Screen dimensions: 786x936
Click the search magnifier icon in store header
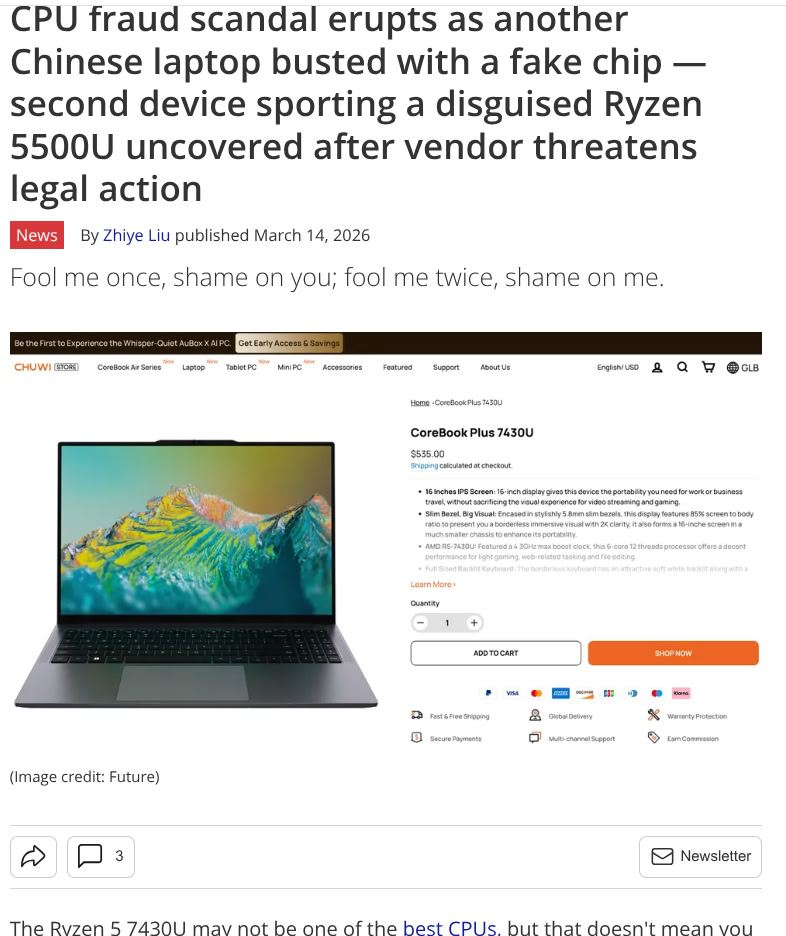pyautogui.click(x=682, y=367)
